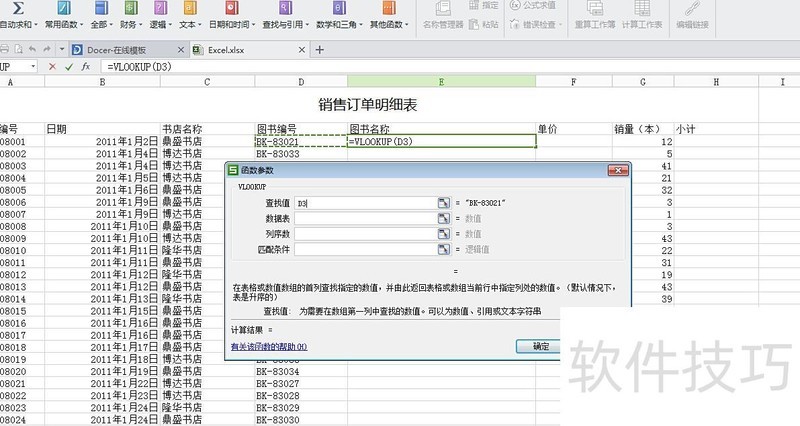
Task: Click the 销售订单明细表 title cell
Action: click(x=368, y=105)
